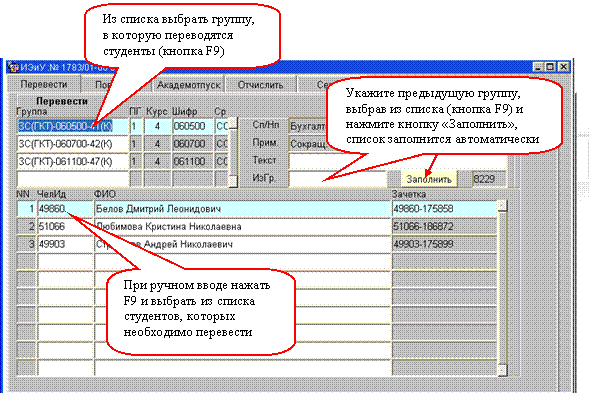The image size is (589, 393).
Task: Open the Отчислить tab
Action: [x=260, y=85]
